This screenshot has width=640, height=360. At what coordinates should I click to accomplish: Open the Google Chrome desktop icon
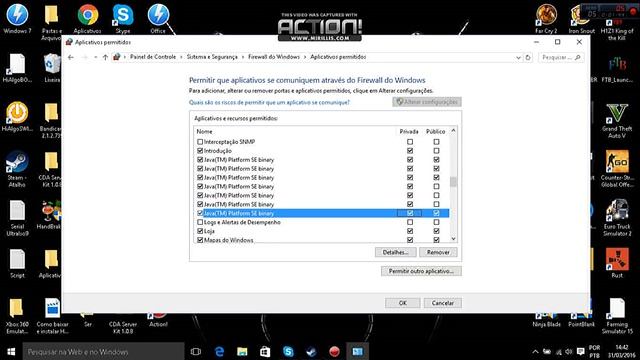click(87, 19)
